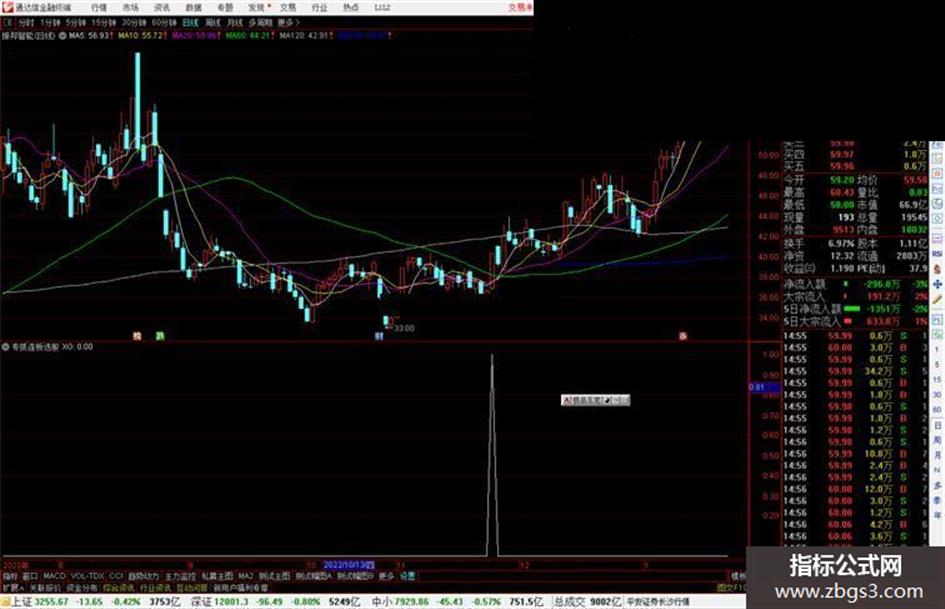
Task: Select the MACD indicator tab
Action: click(x=54, y=576)
